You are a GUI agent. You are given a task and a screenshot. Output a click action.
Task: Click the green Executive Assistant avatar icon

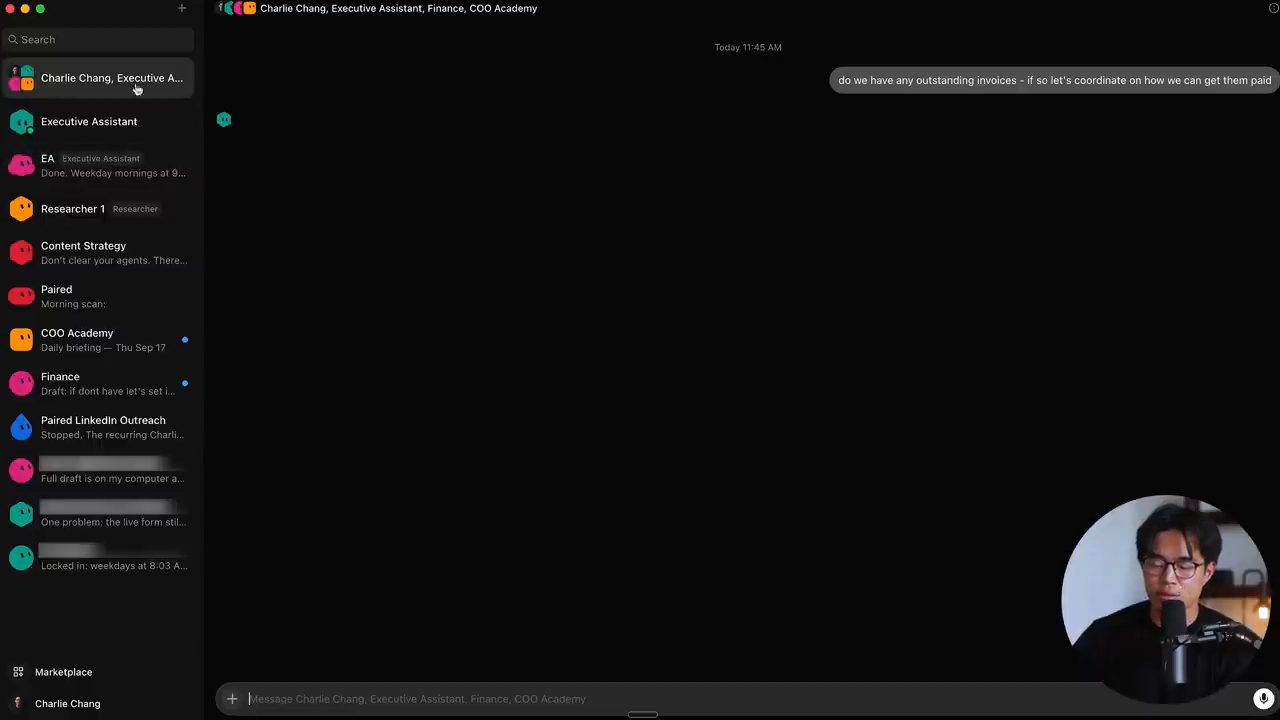pos(21,122)
